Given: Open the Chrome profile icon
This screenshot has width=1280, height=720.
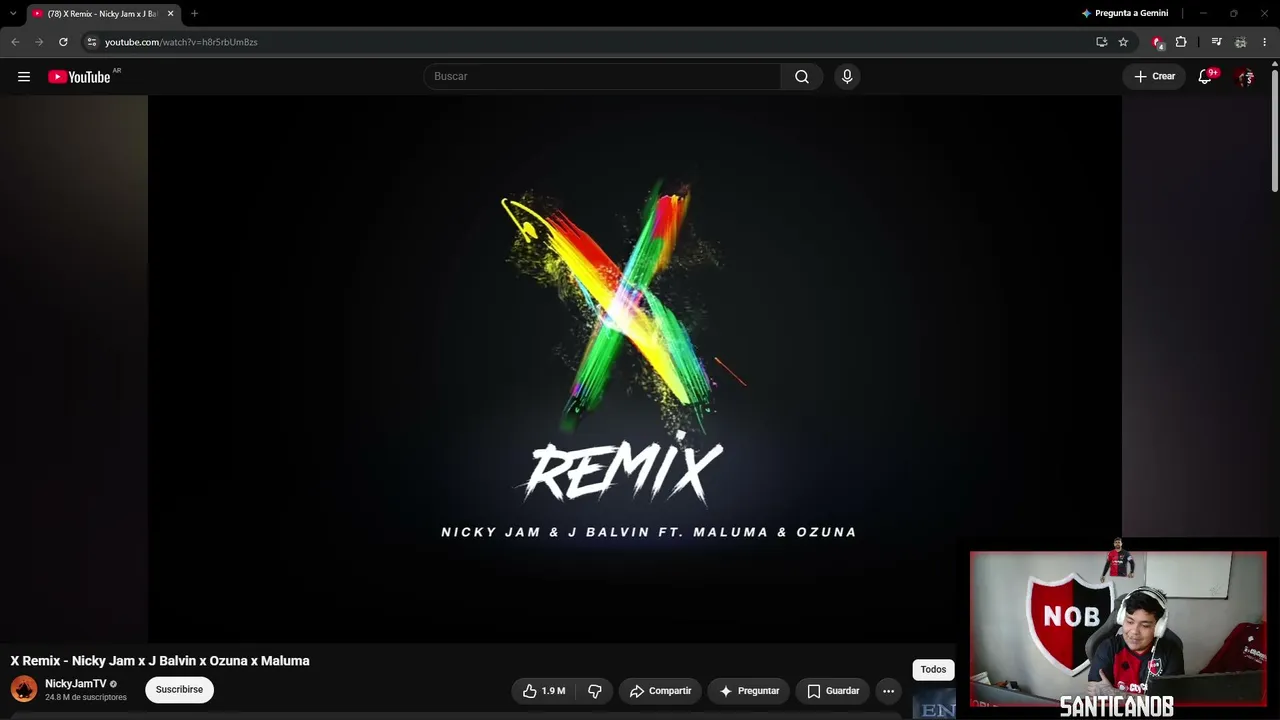Looking at the screenshot, I should [x=1240, y=42].
